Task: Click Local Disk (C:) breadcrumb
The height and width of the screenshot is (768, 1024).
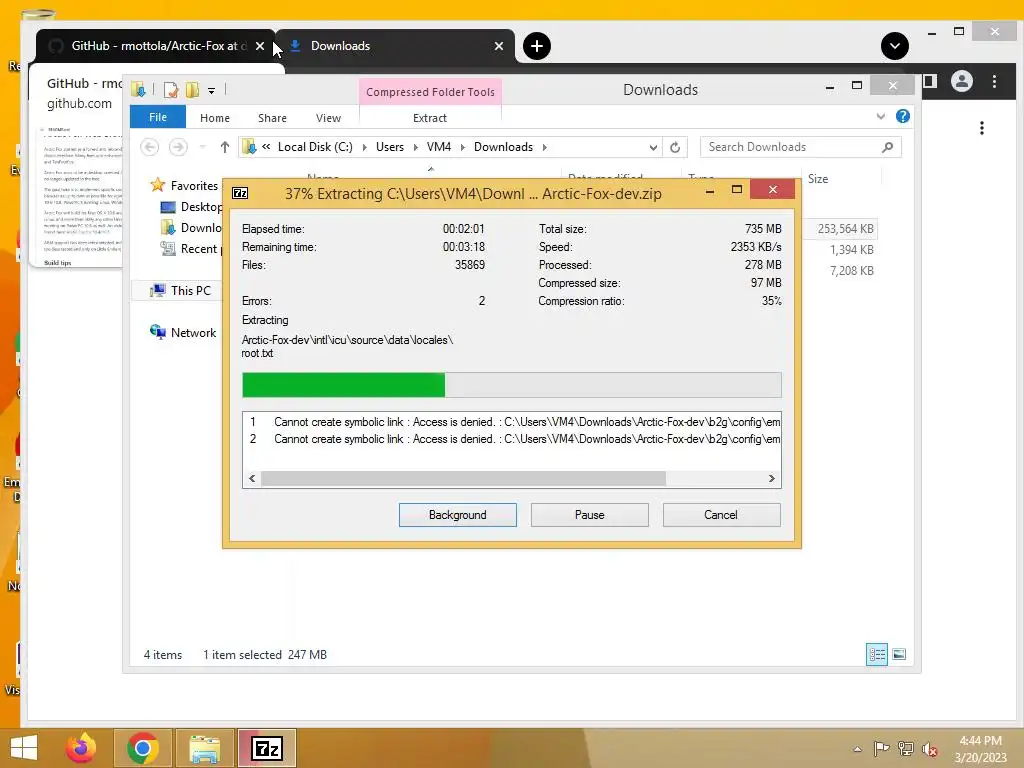Action: [x=315, y=147]
